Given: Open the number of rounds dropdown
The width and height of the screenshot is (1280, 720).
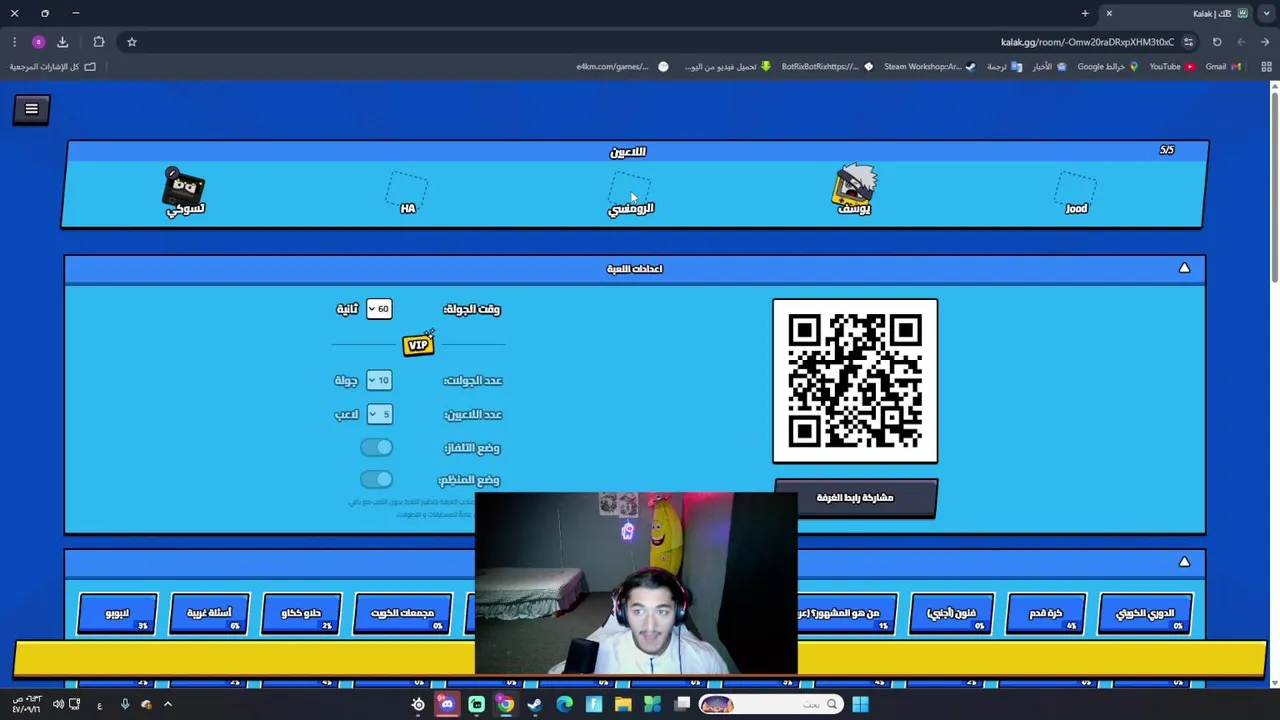Looking at the screenshot, I should [x=379, y=380].
